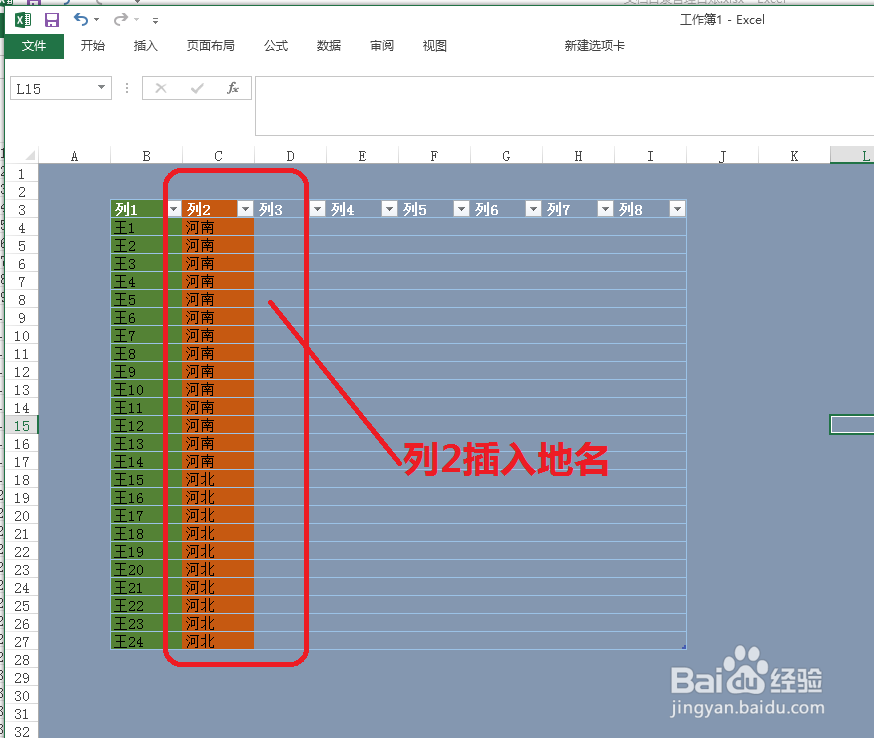Click the Cancel X icon beside formula bar
This screenshot has width=874, height=738.
(x=161, y=88)
